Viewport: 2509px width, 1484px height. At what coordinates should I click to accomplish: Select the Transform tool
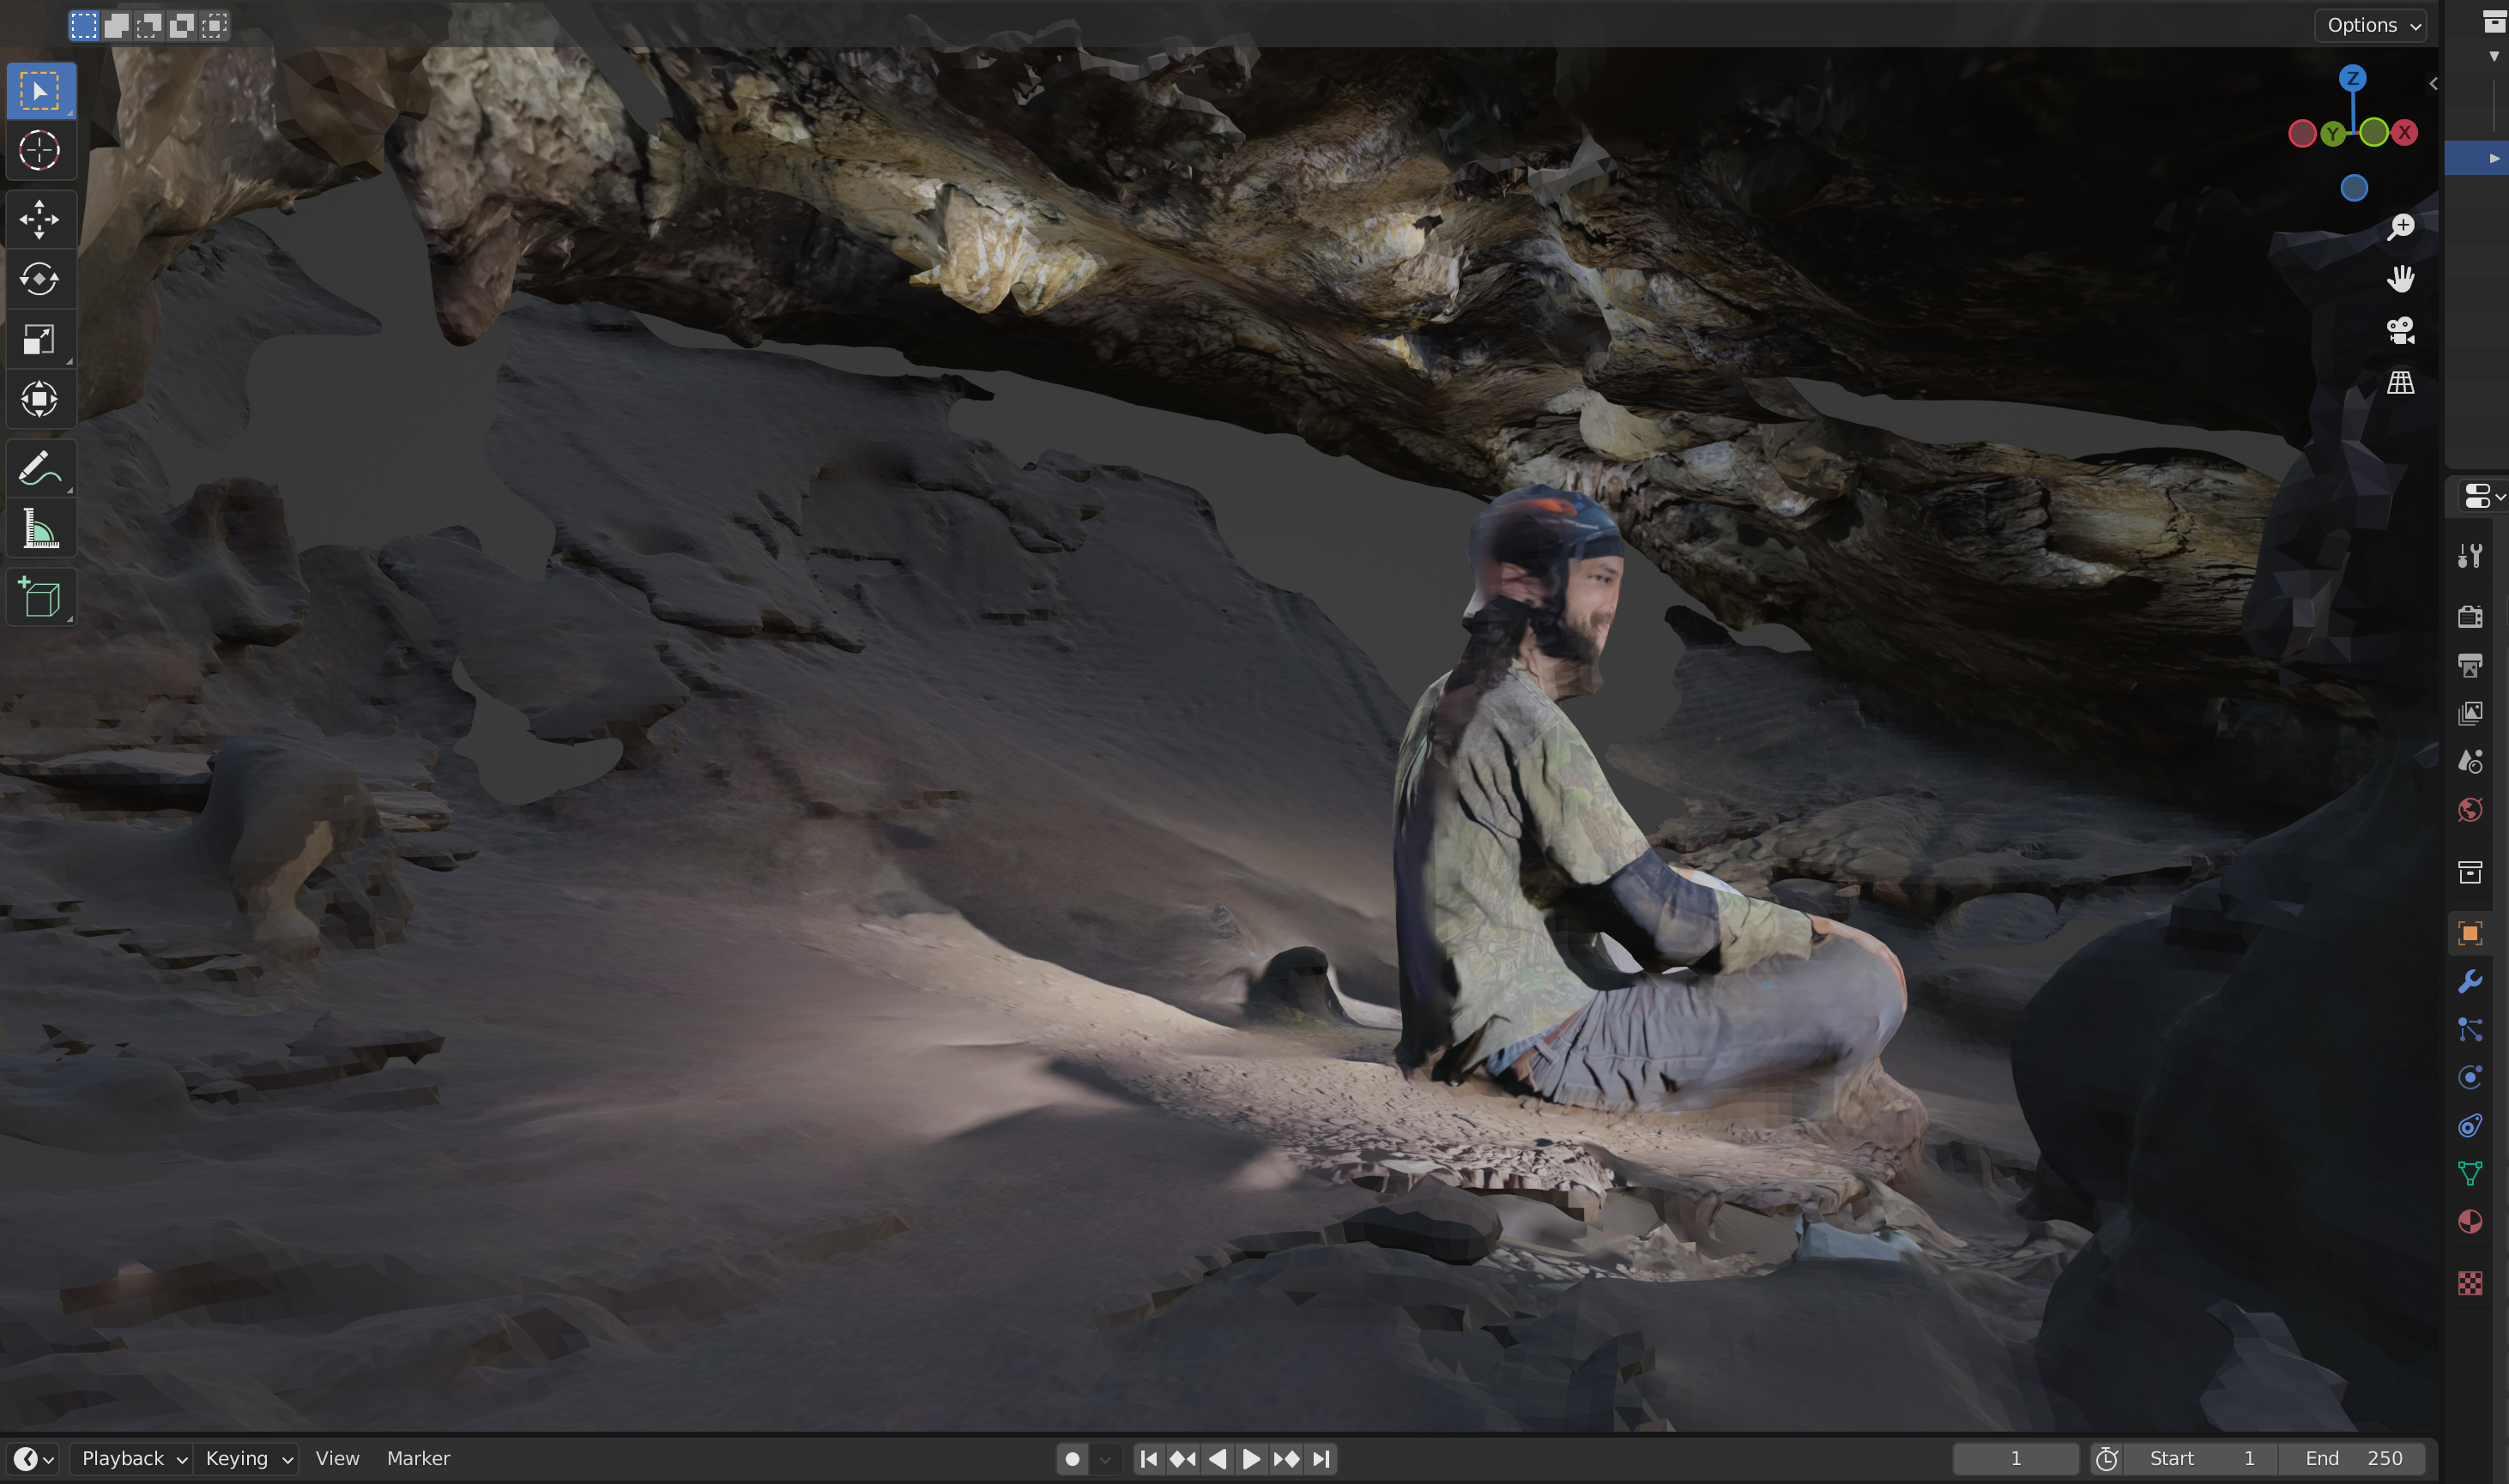tap(40, 399)
